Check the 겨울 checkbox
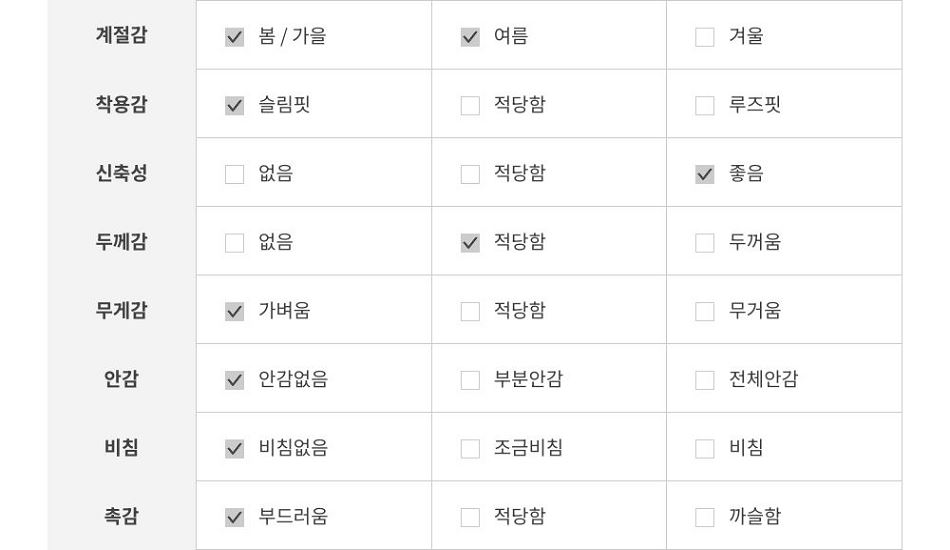The image size is (950, 550). tap(705, 37)
